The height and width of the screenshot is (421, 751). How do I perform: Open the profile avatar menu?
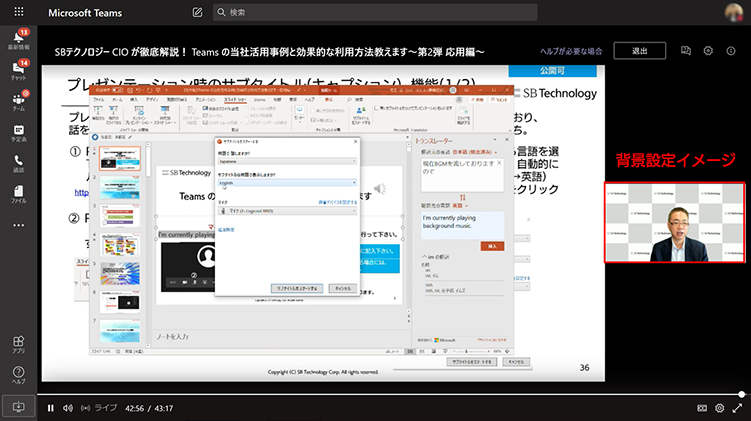(733, 12)
